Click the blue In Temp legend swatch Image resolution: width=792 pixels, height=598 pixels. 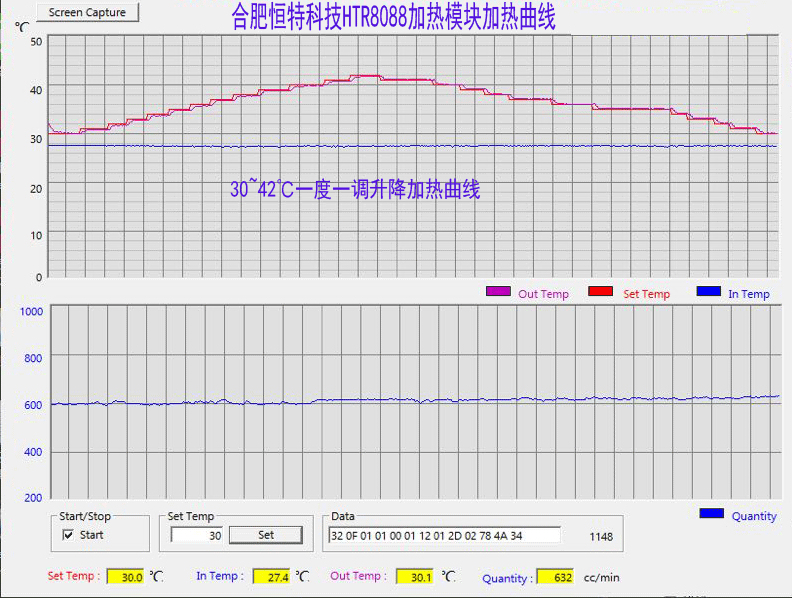(709, 291)
